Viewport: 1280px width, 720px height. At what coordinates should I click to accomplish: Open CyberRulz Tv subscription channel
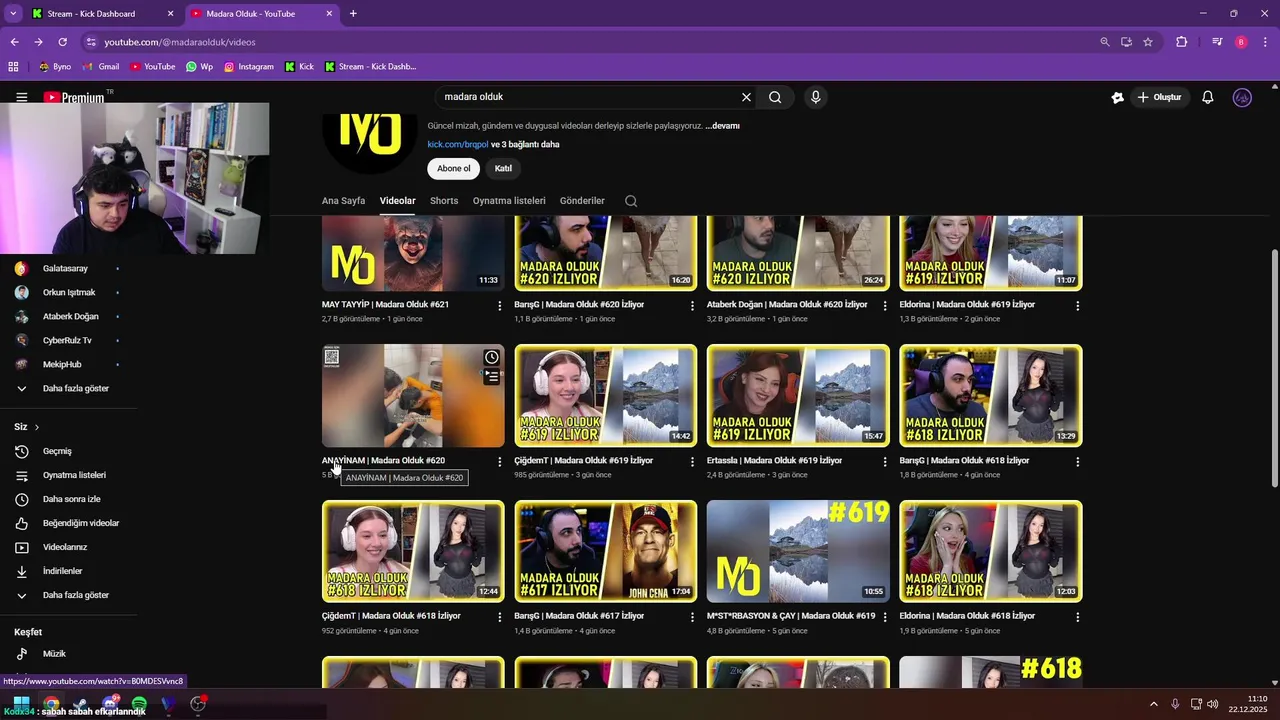(x=66, y=341)
